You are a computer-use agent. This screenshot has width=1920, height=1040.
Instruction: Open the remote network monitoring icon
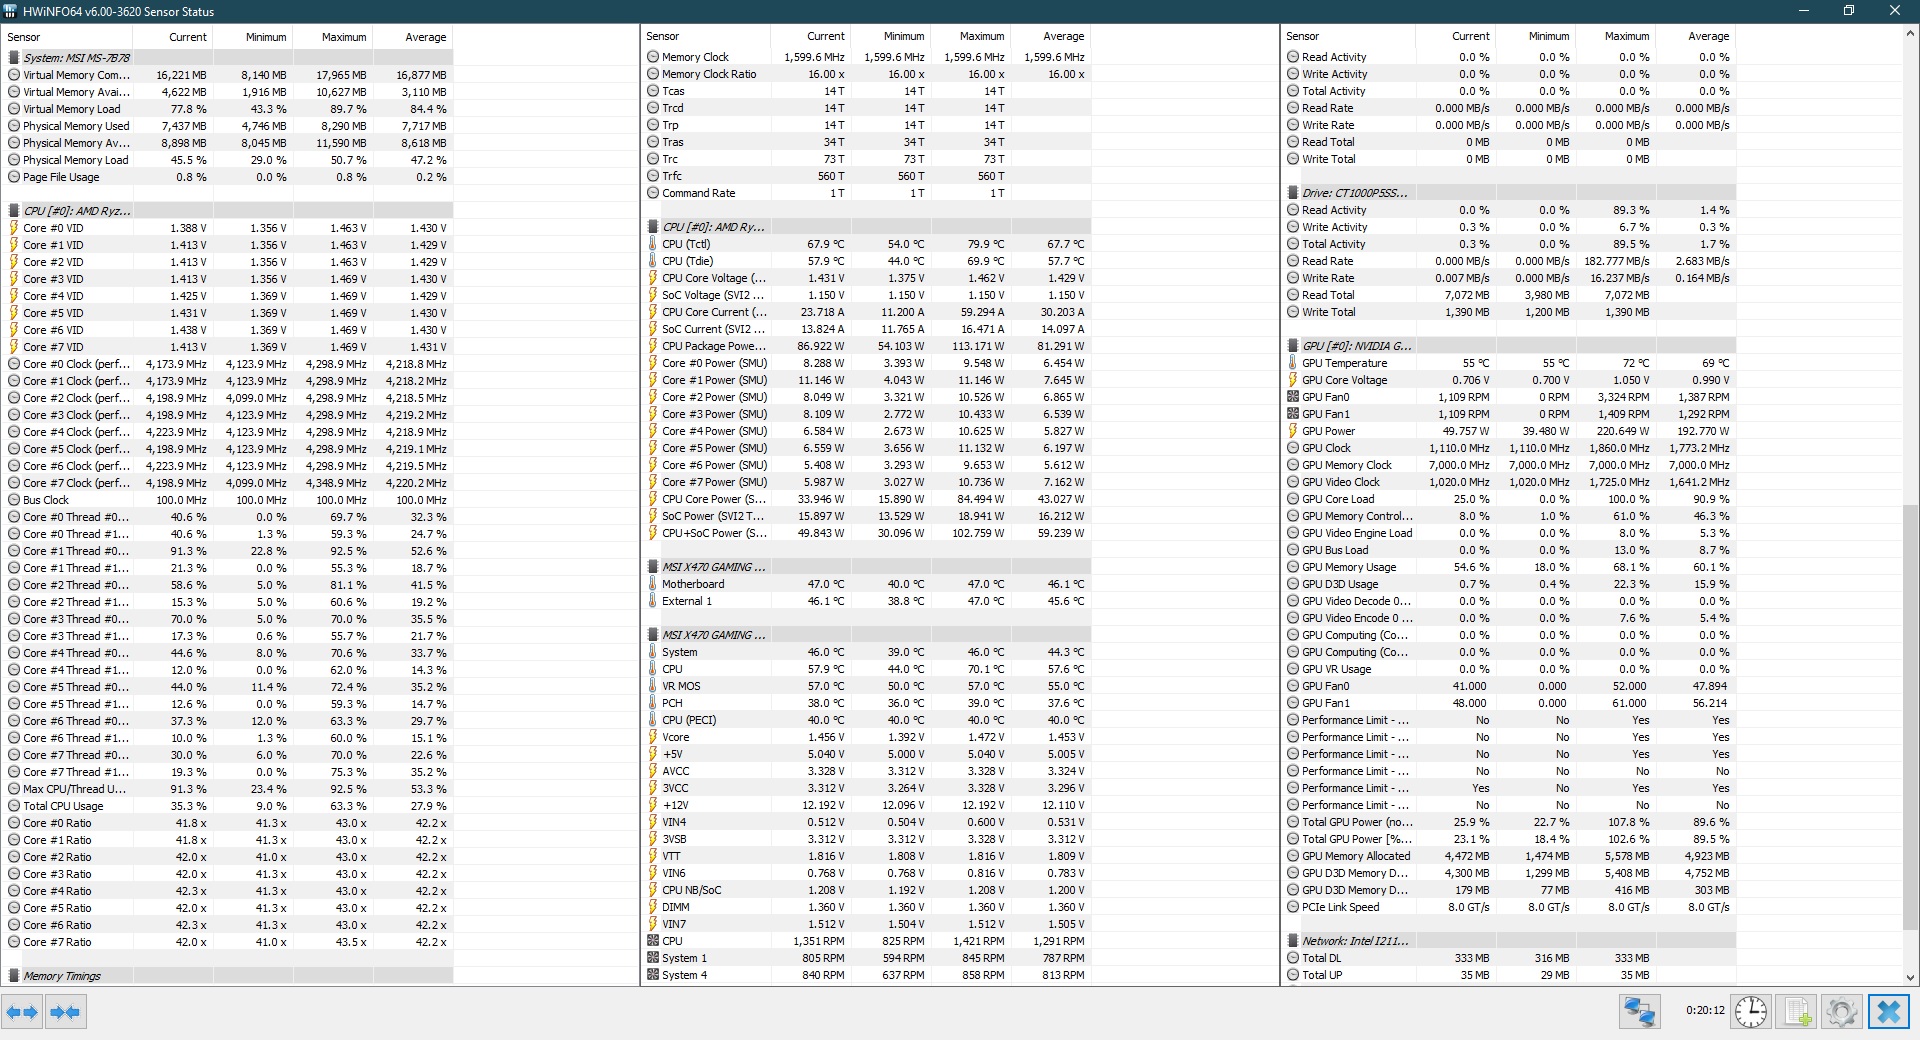pos(1639,1012)
